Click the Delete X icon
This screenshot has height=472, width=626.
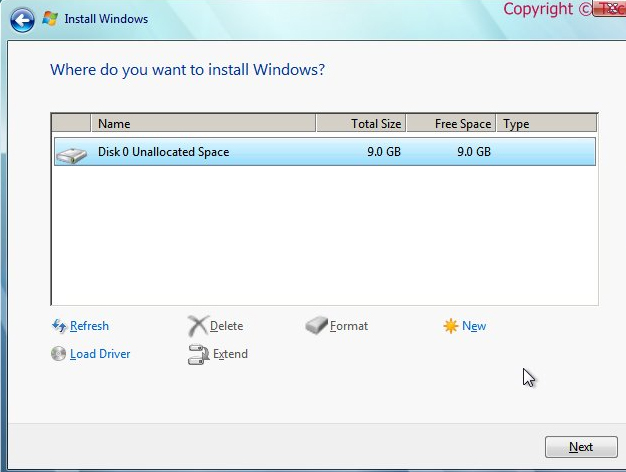pos(198,326)
